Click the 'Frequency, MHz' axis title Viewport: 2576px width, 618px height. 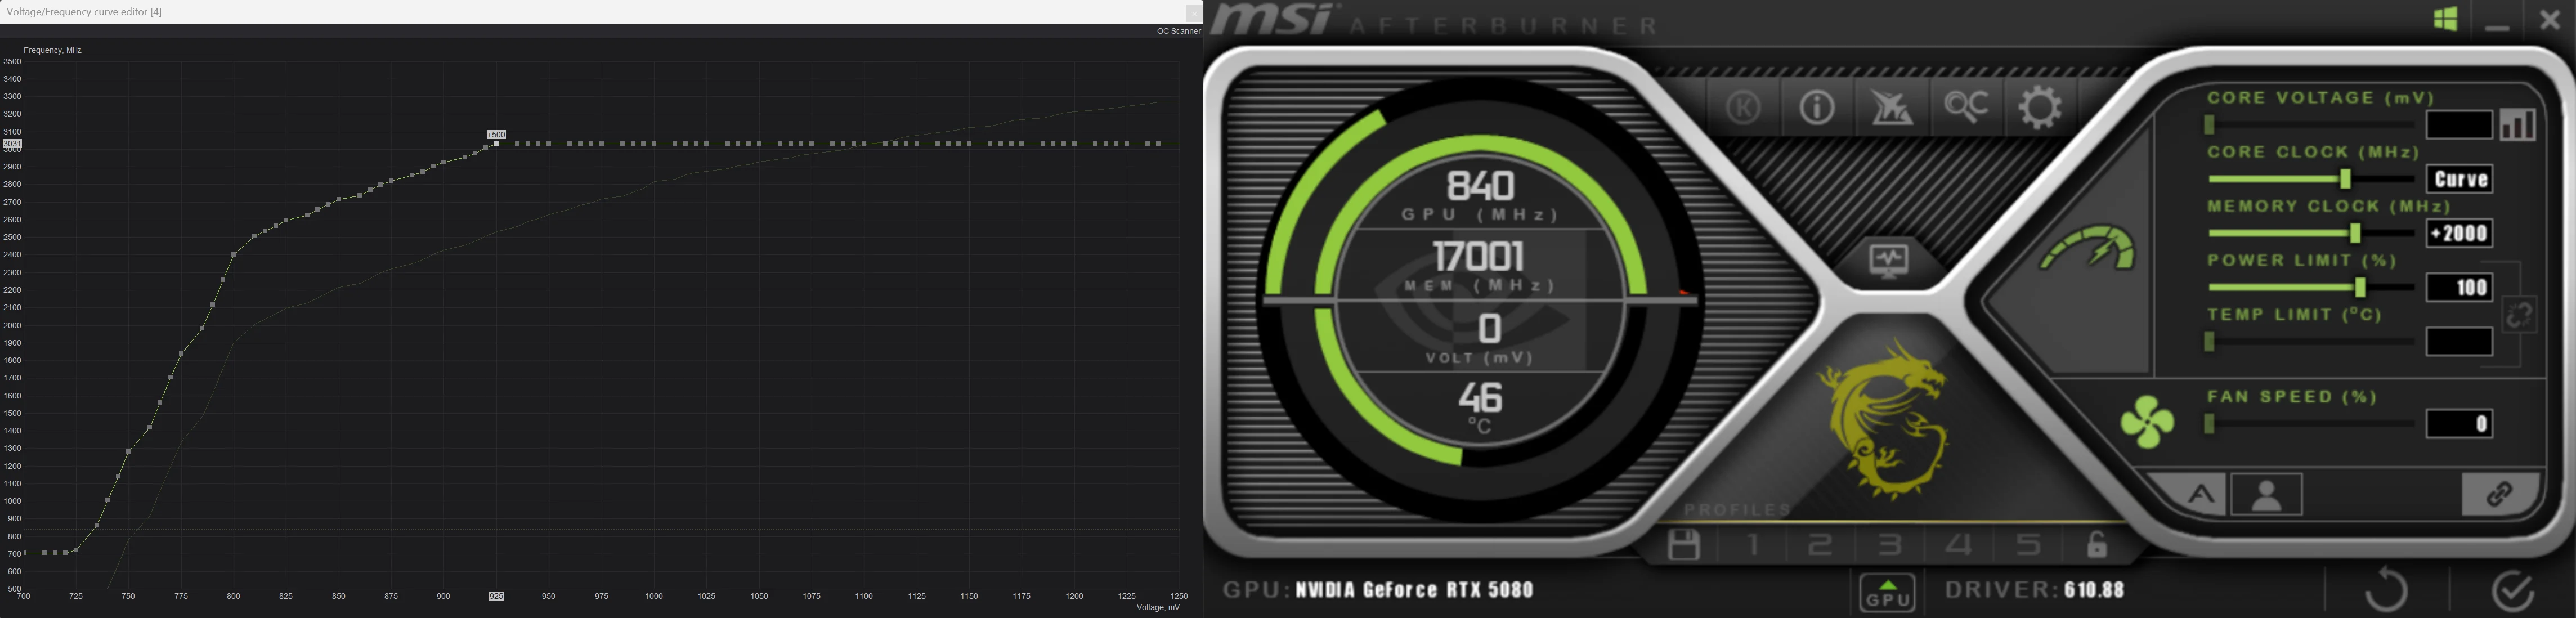click(x=52, y=50)
